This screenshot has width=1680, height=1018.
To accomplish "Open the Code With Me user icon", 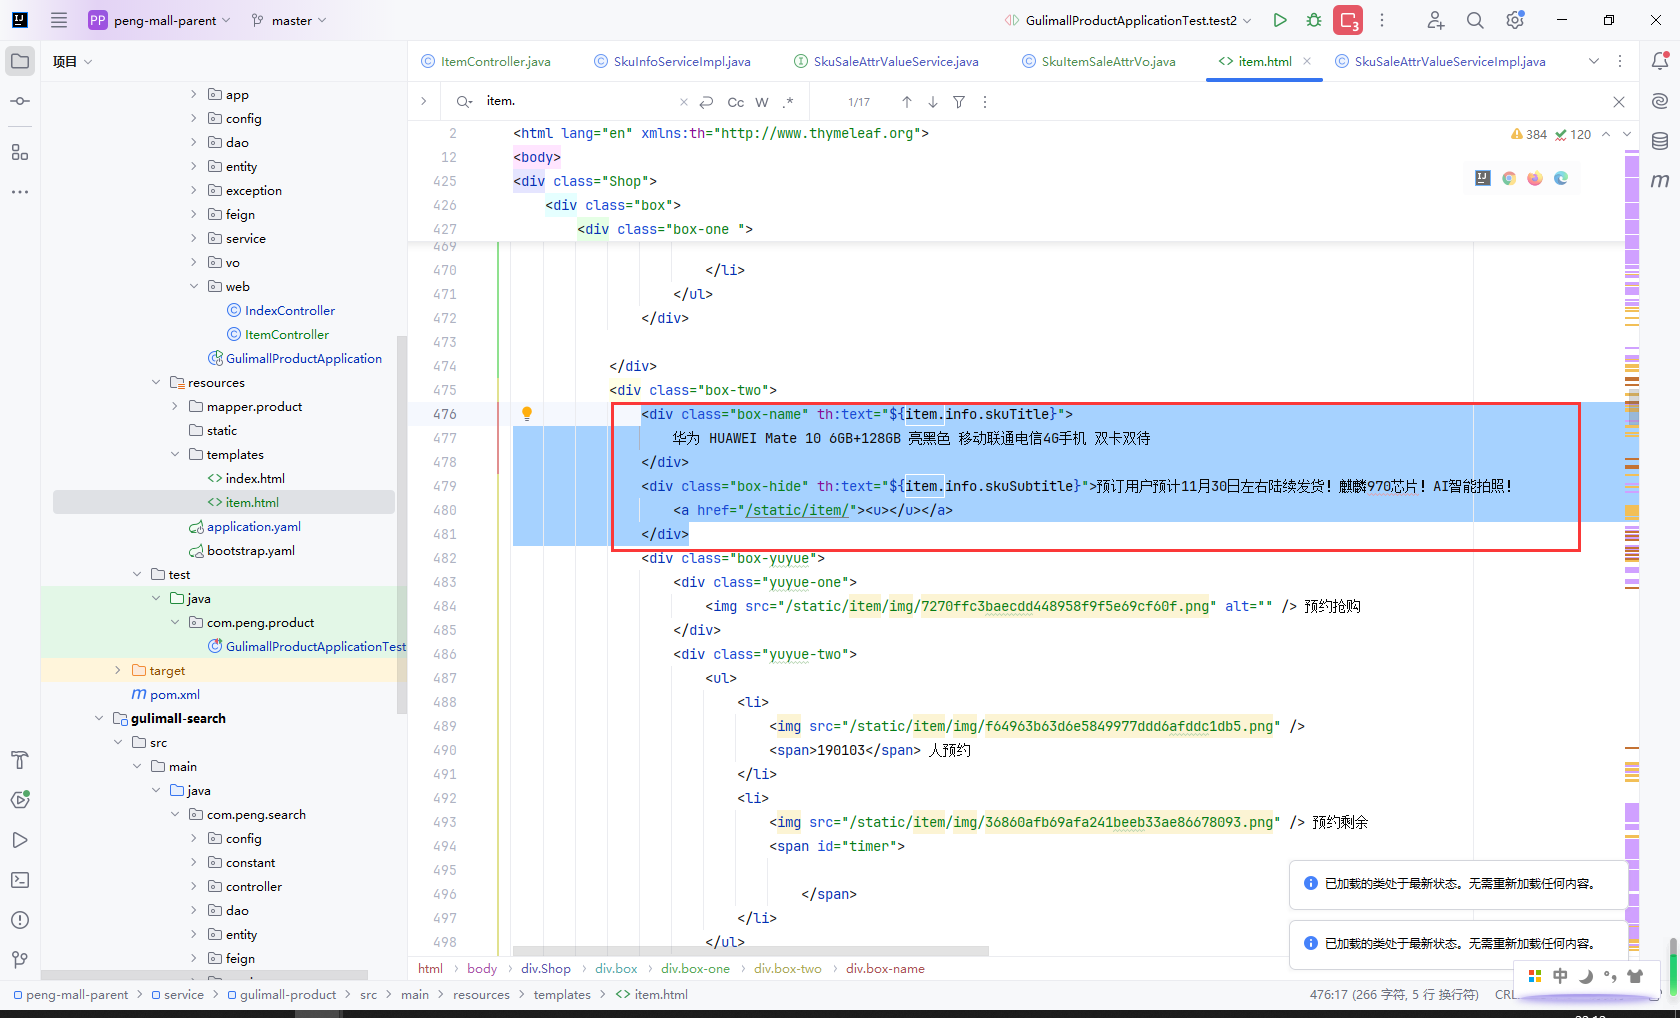I will tap(1435, 20).
